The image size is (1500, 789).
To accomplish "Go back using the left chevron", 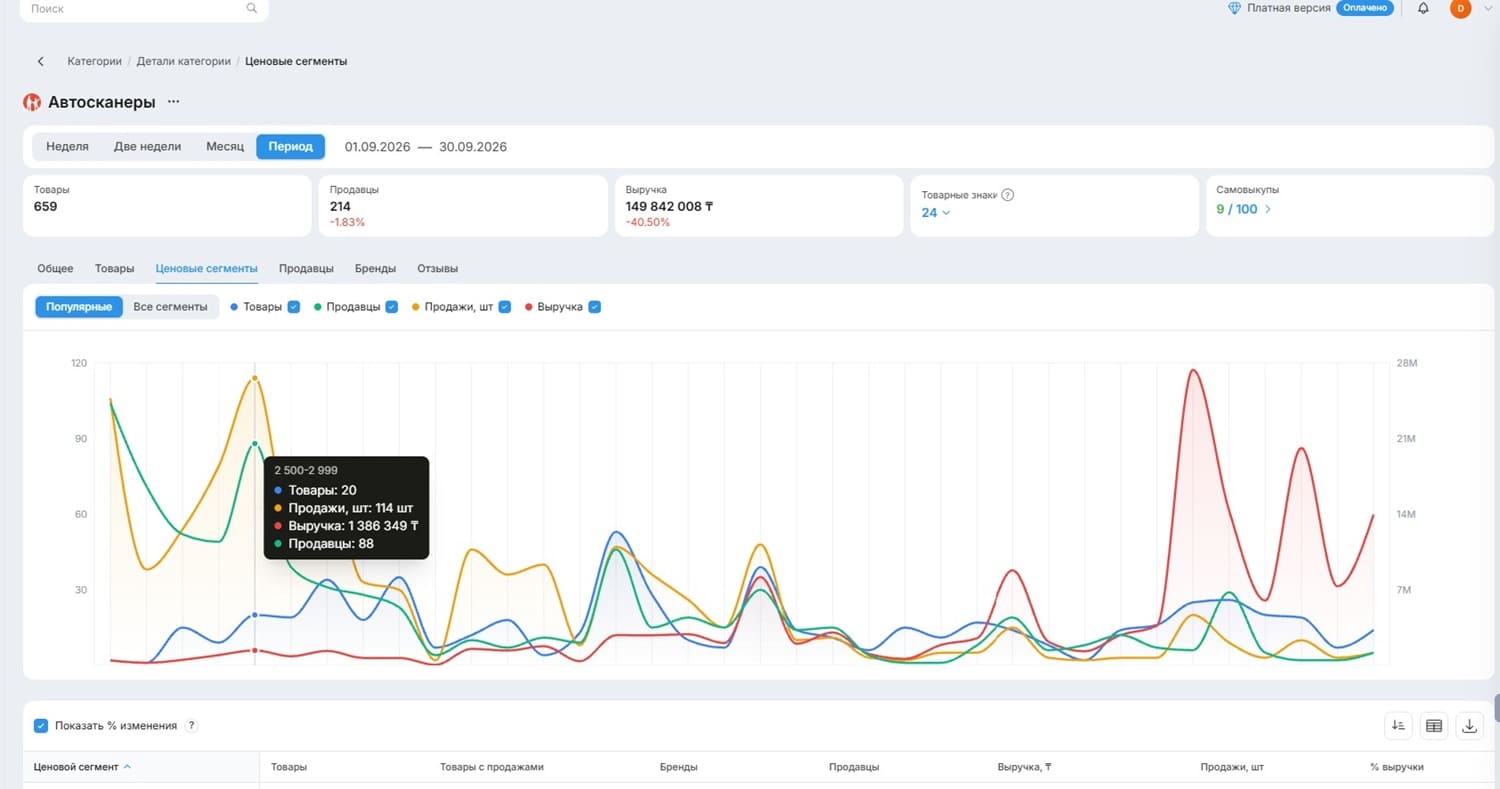I will [x=41, y=61].
